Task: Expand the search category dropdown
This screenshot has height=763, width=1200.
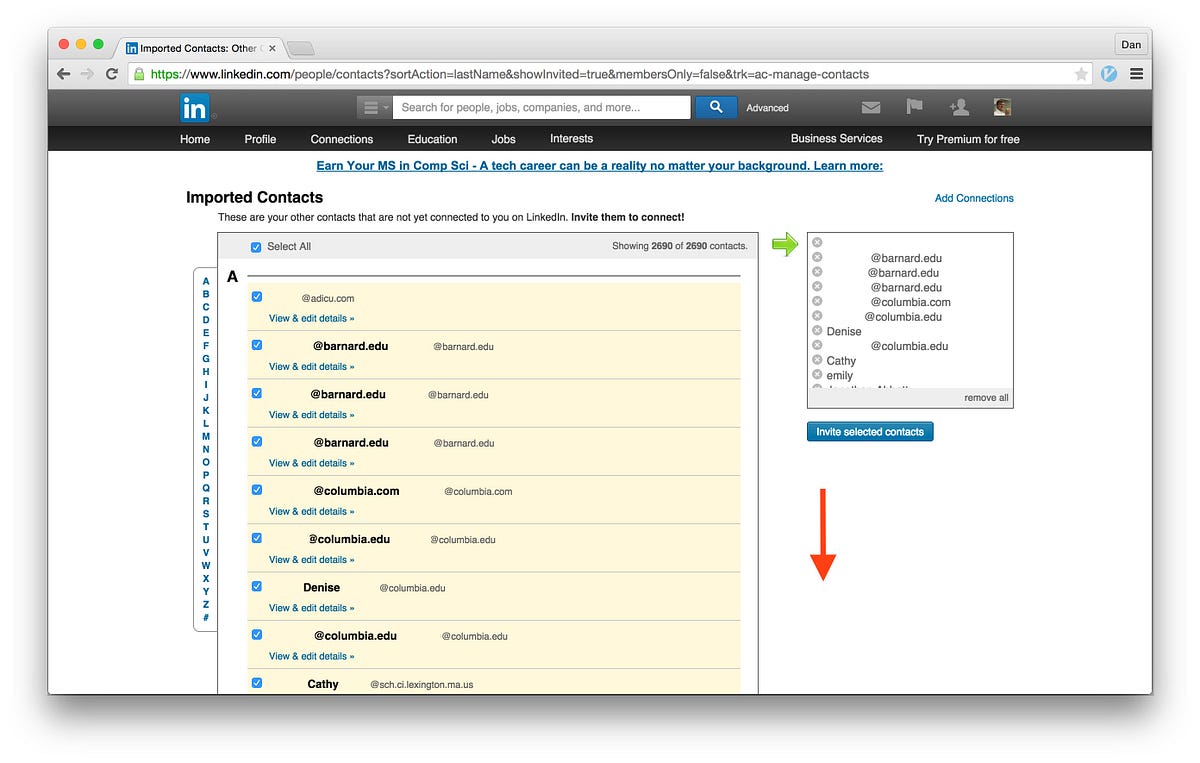Action: pyautogui.click(x=375, y=107)
